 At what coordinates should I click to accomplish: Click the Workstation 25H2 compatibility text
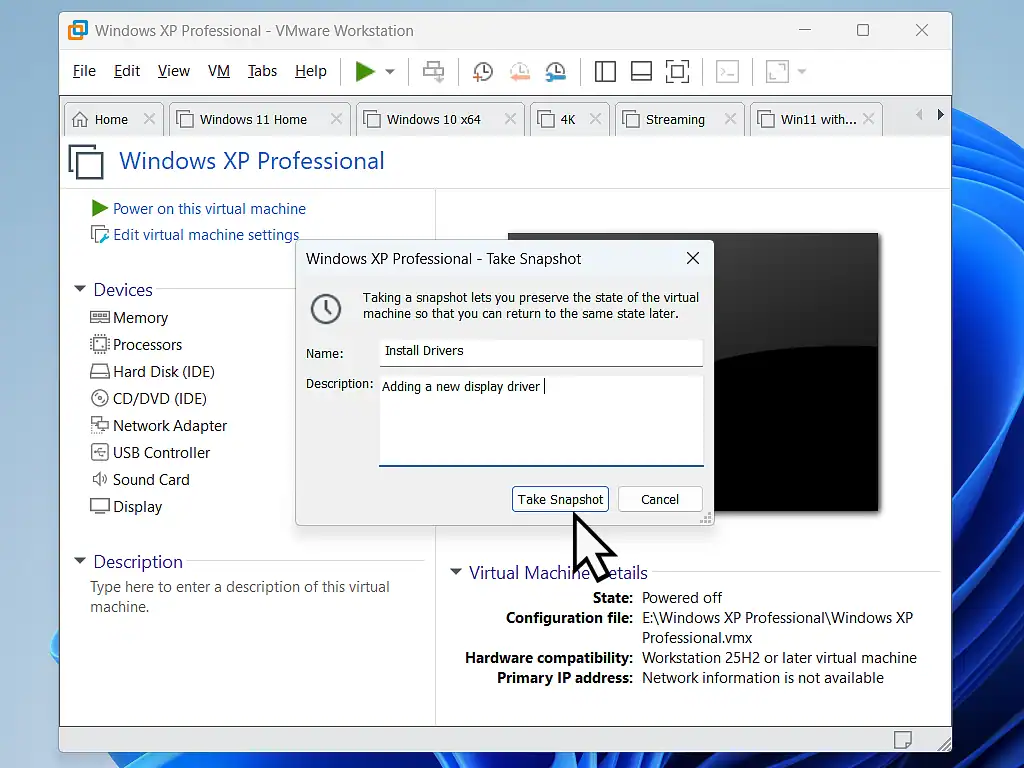779,658
